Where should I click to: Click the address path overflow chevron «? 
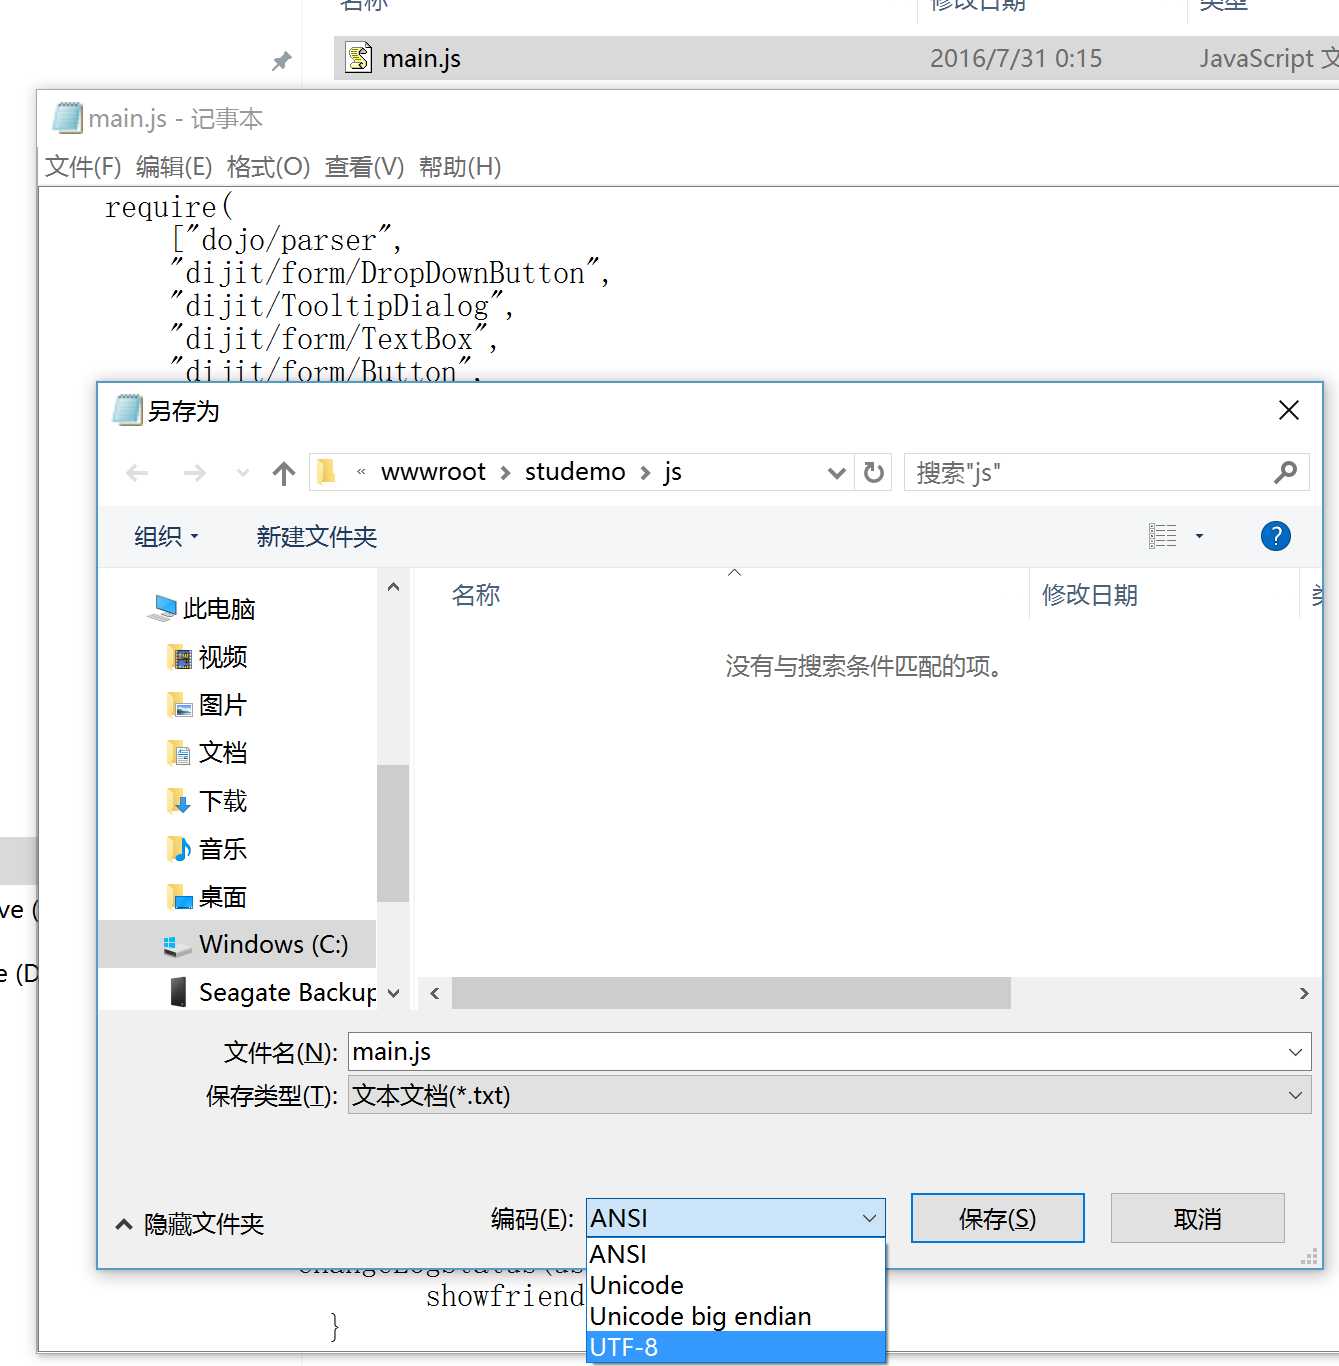361,472
